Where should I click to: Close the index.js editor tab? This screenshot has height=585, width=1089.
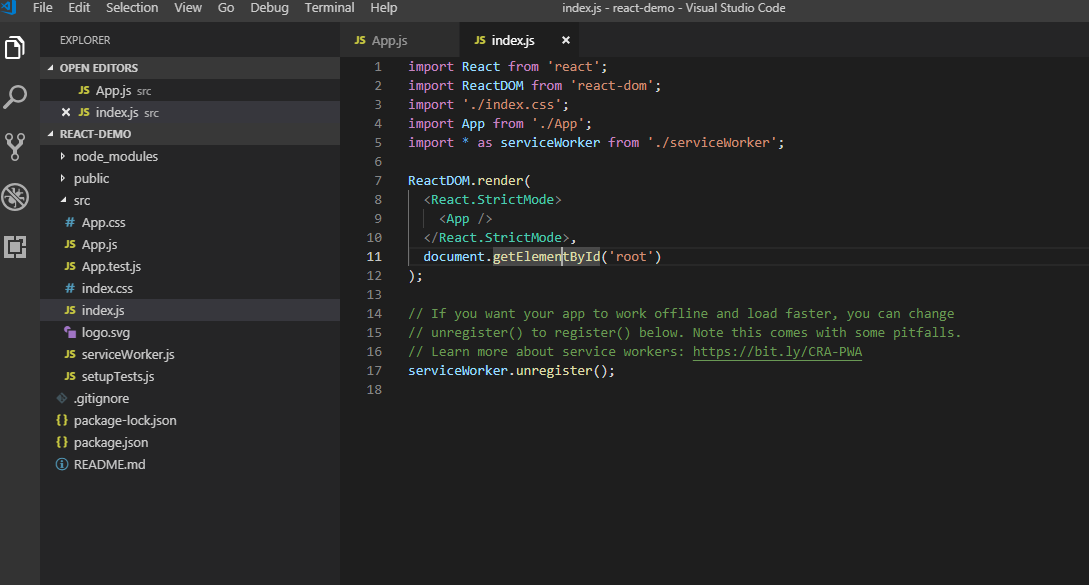click(566, 40)
